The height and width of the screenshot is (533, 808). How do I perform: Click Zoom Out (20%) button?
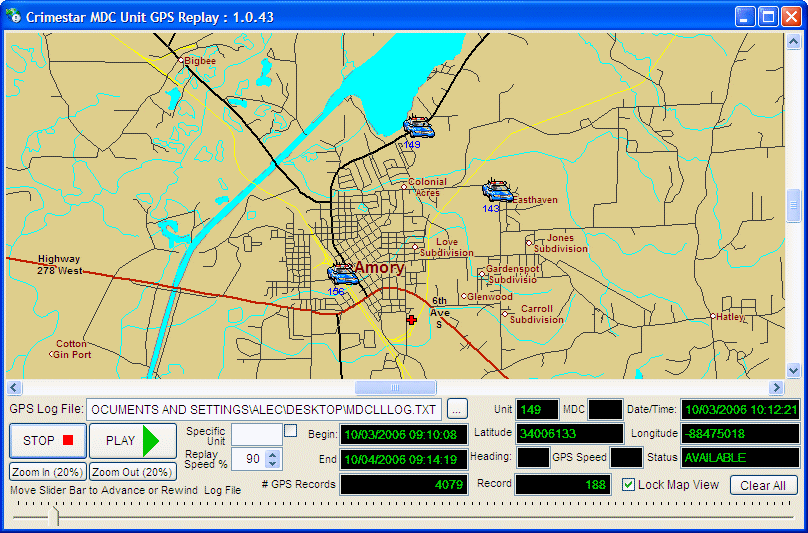pos(132,472)
